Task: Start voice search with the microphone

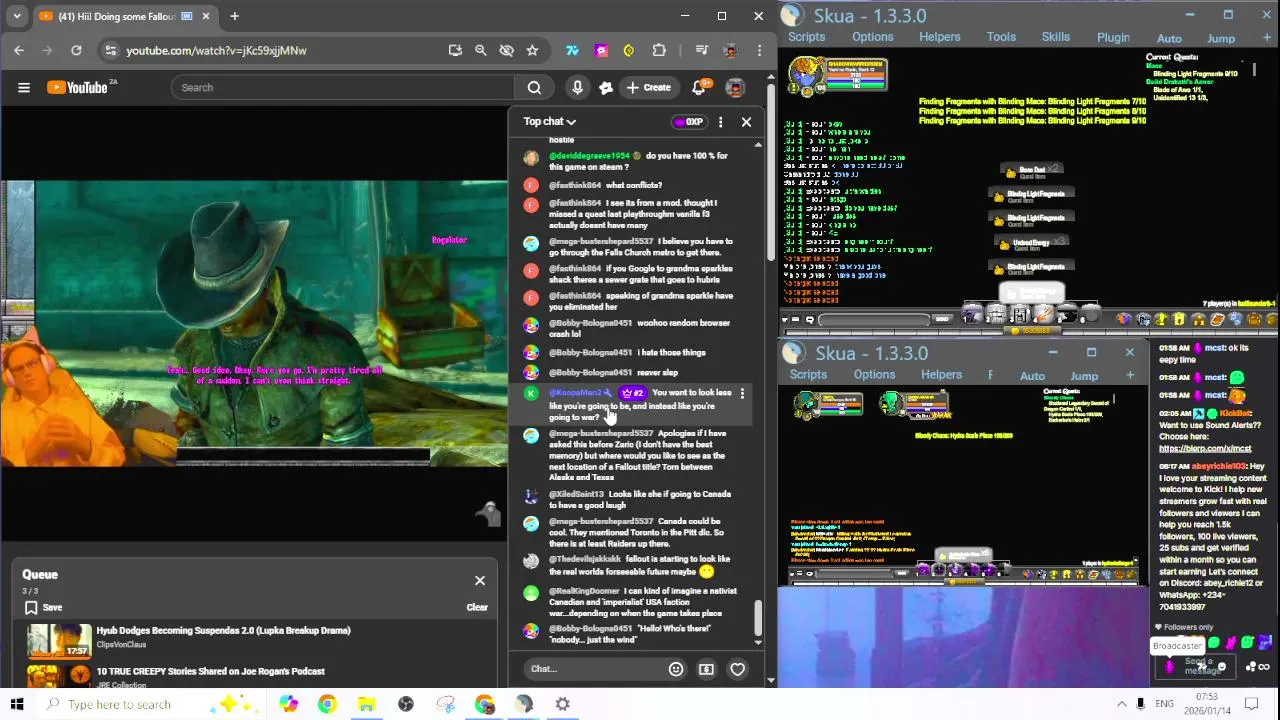Action: (577, 88)
